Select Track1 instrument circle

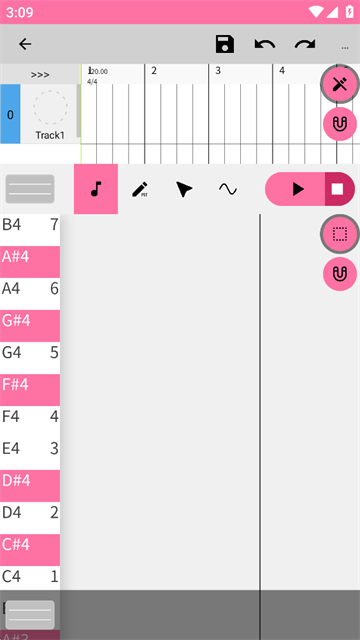pyautogui.click(x=50, y=107)
